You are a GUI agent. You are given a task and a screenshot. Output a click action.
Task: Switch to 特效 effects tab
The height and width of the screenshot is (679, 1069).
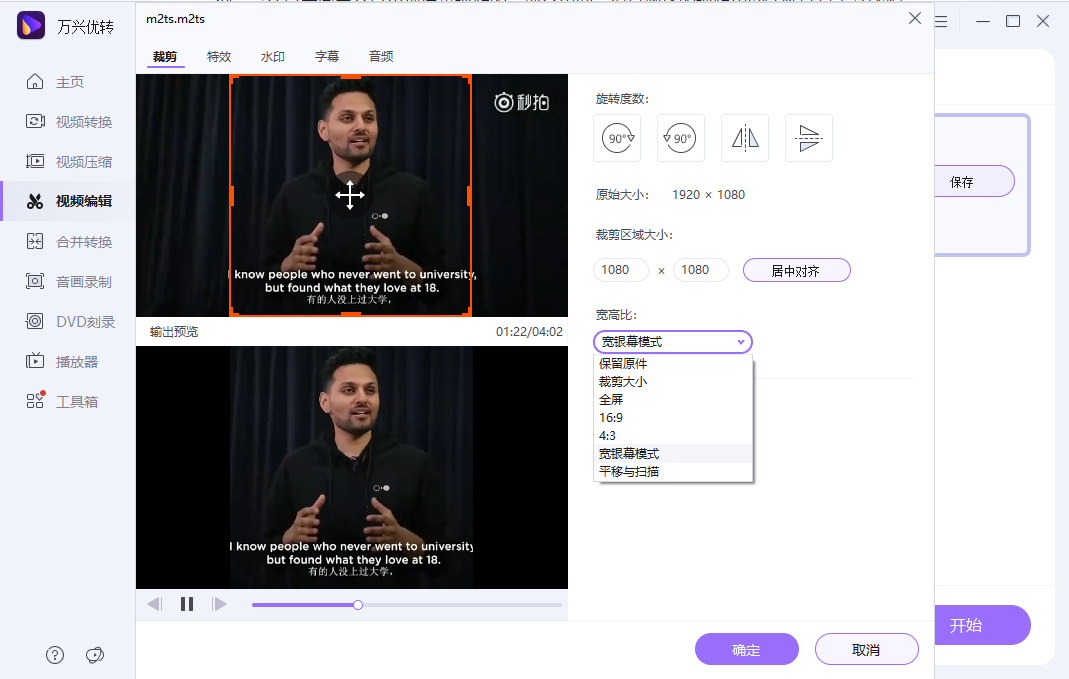click(x=219, y=57)
